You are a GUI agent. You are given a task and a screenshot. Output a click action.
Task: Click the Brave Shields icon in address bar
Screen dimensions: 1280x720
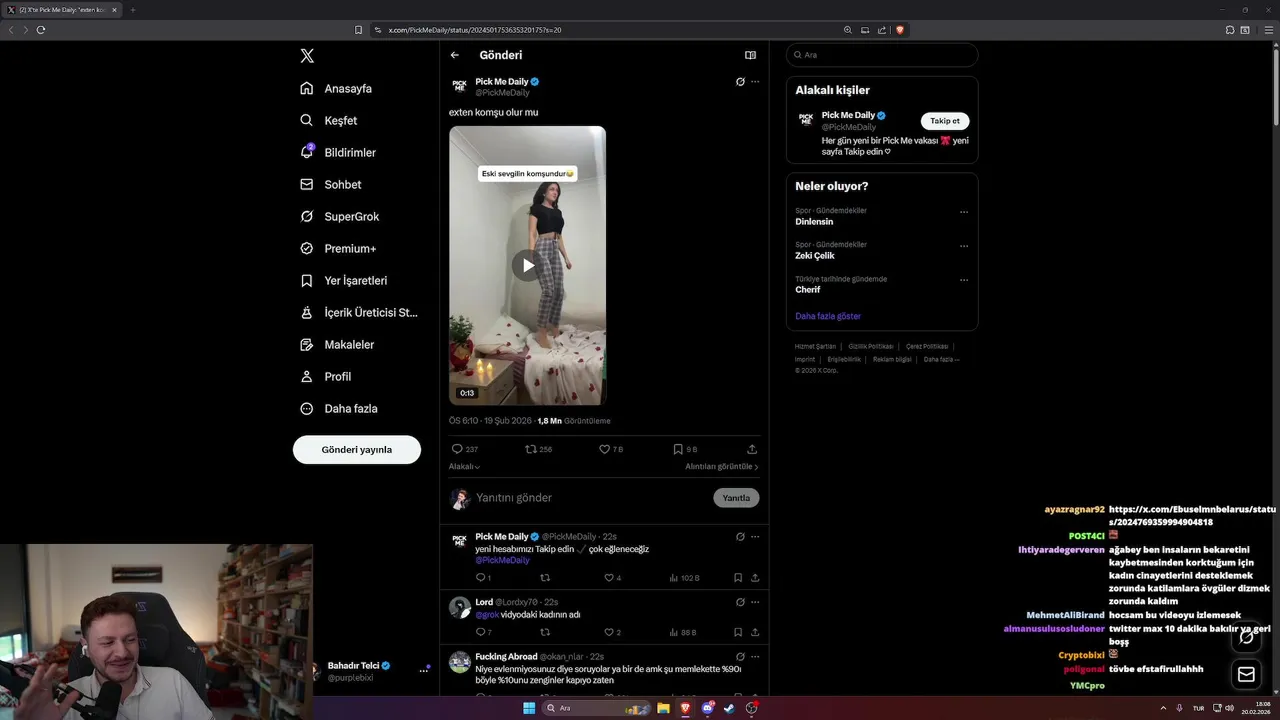900,30
